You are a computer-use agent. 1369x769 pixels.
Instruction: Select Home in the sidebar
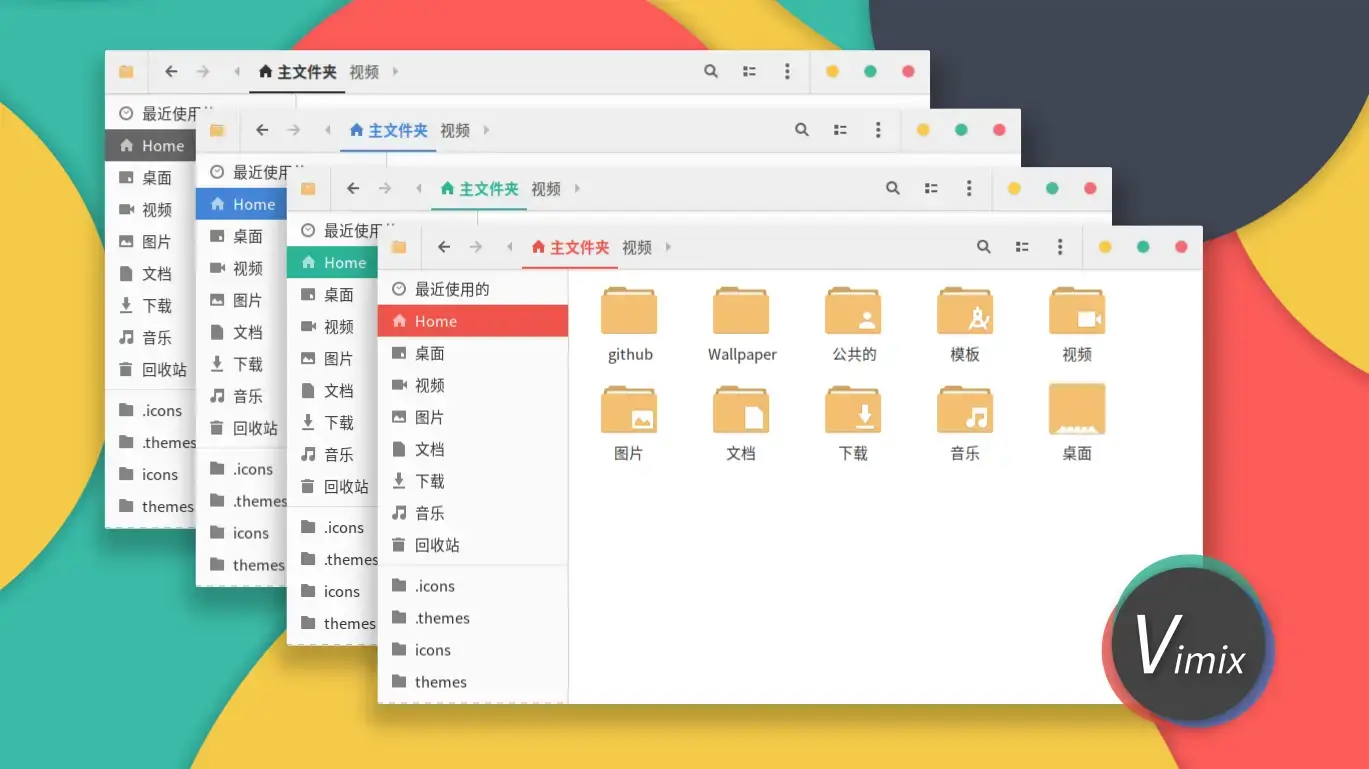click(x=434, y=321)
